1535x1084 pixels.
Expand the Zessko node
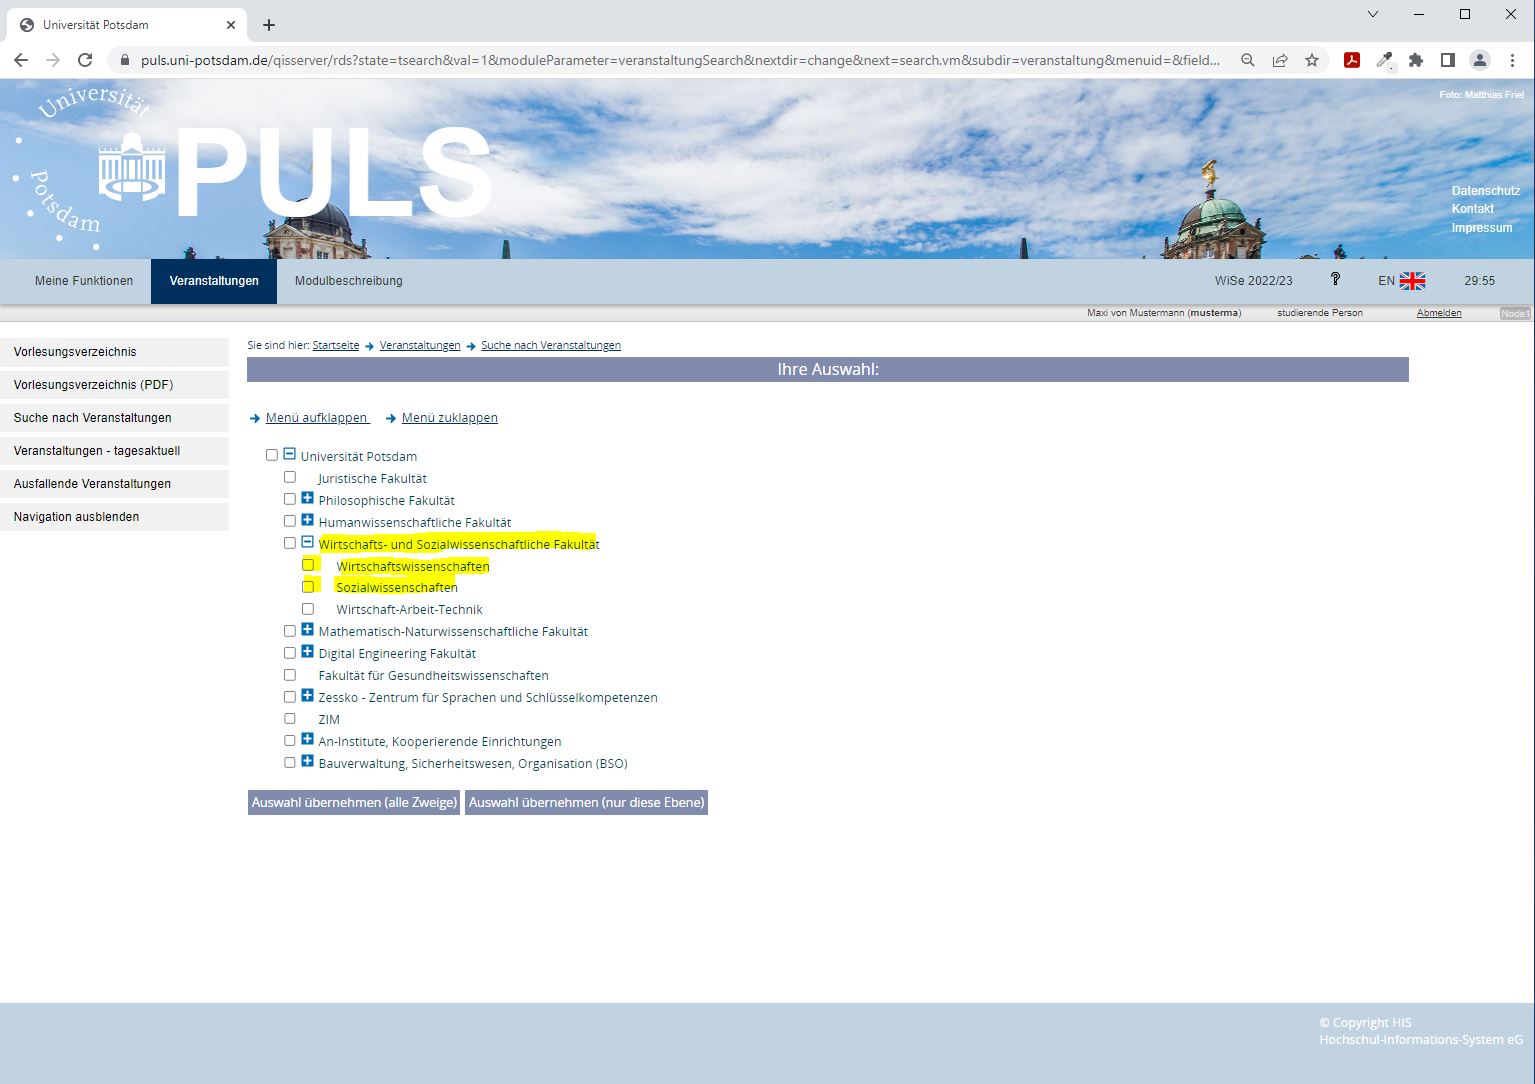click(308, 696)
